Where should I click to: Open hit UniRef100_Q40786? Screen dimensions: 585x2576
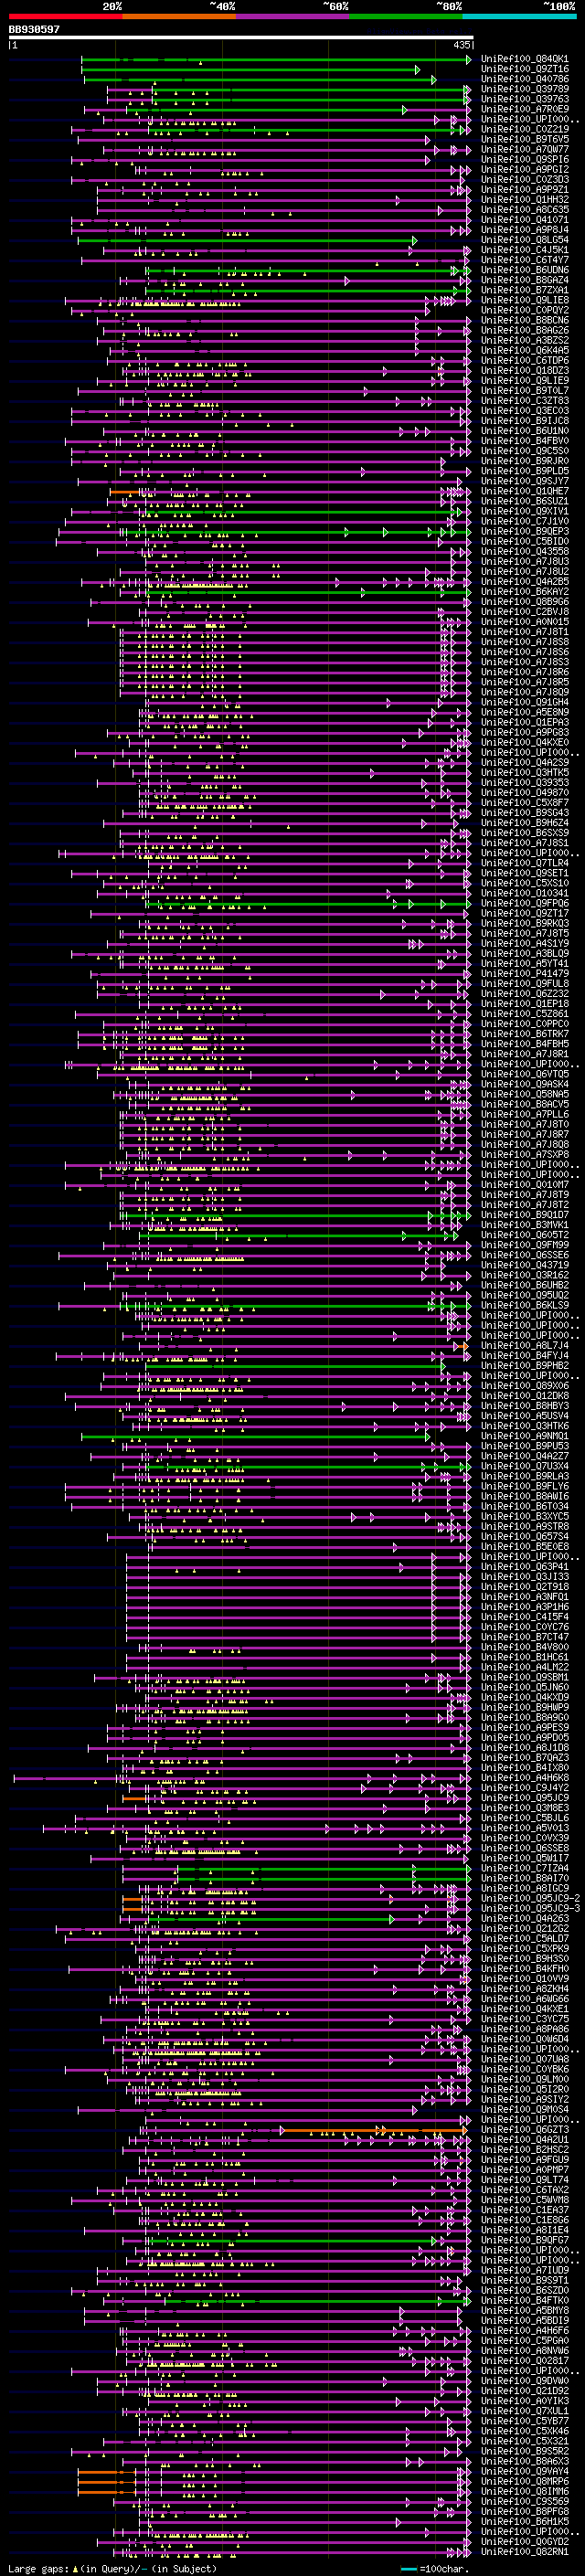click(524, 79)
